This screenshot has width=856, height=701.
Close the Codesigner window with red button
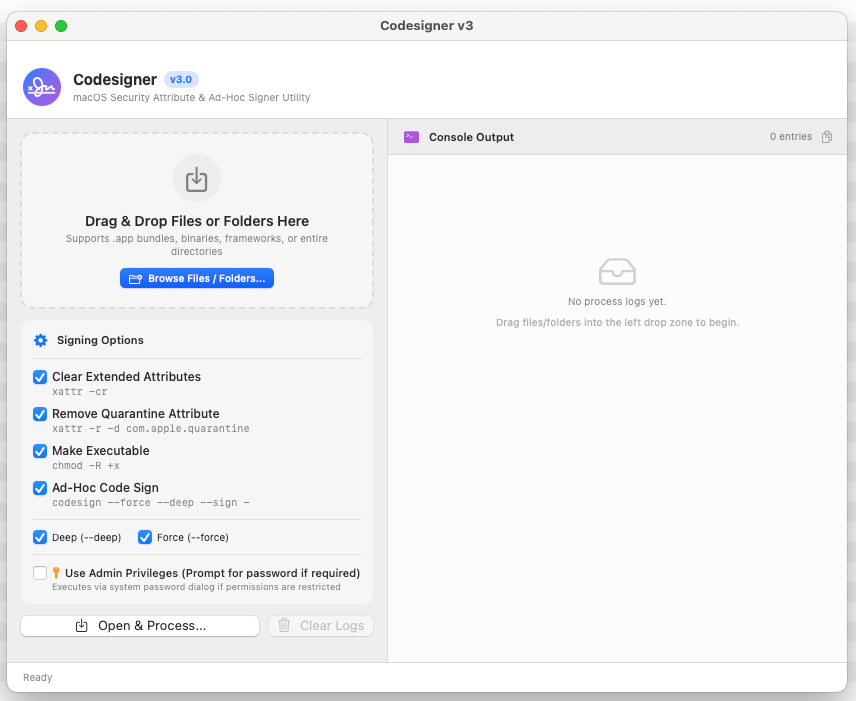21,26
